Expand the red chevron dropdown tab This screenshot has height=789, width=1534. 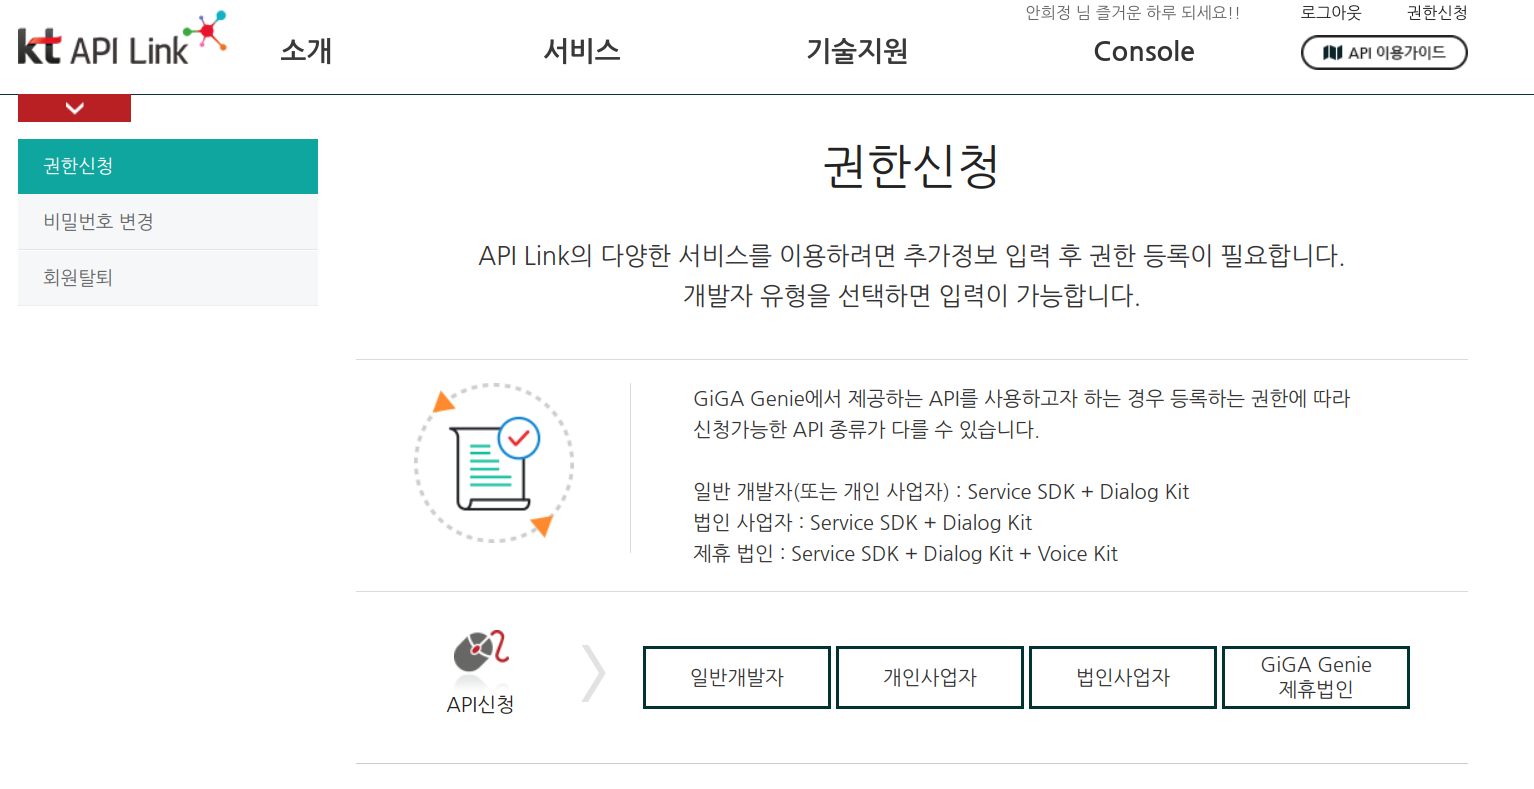point(74,108)
